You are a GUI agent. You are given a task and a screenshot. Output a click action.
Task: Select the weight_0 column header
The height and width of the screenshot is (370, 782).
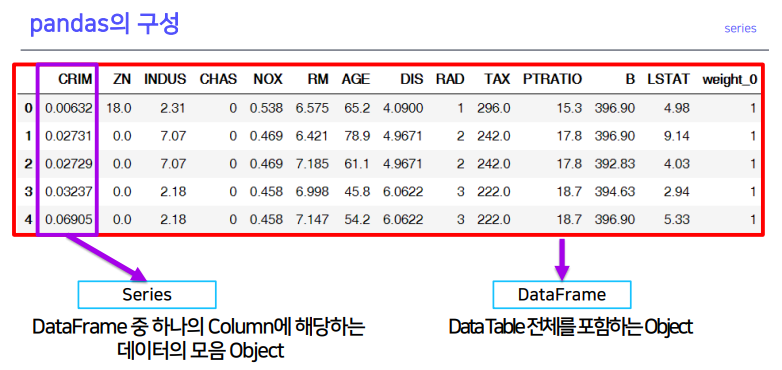730,80
